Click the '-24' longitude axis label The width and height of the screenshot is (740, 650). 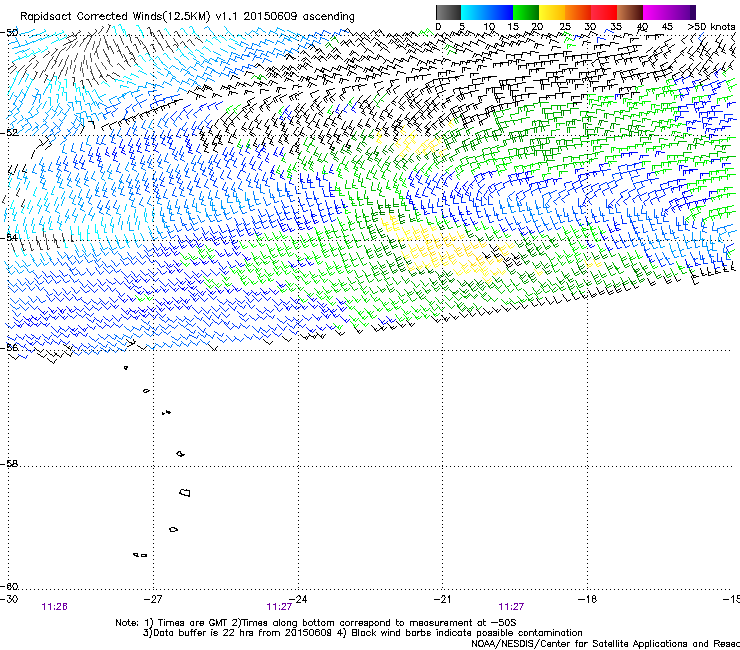(298, 599)
